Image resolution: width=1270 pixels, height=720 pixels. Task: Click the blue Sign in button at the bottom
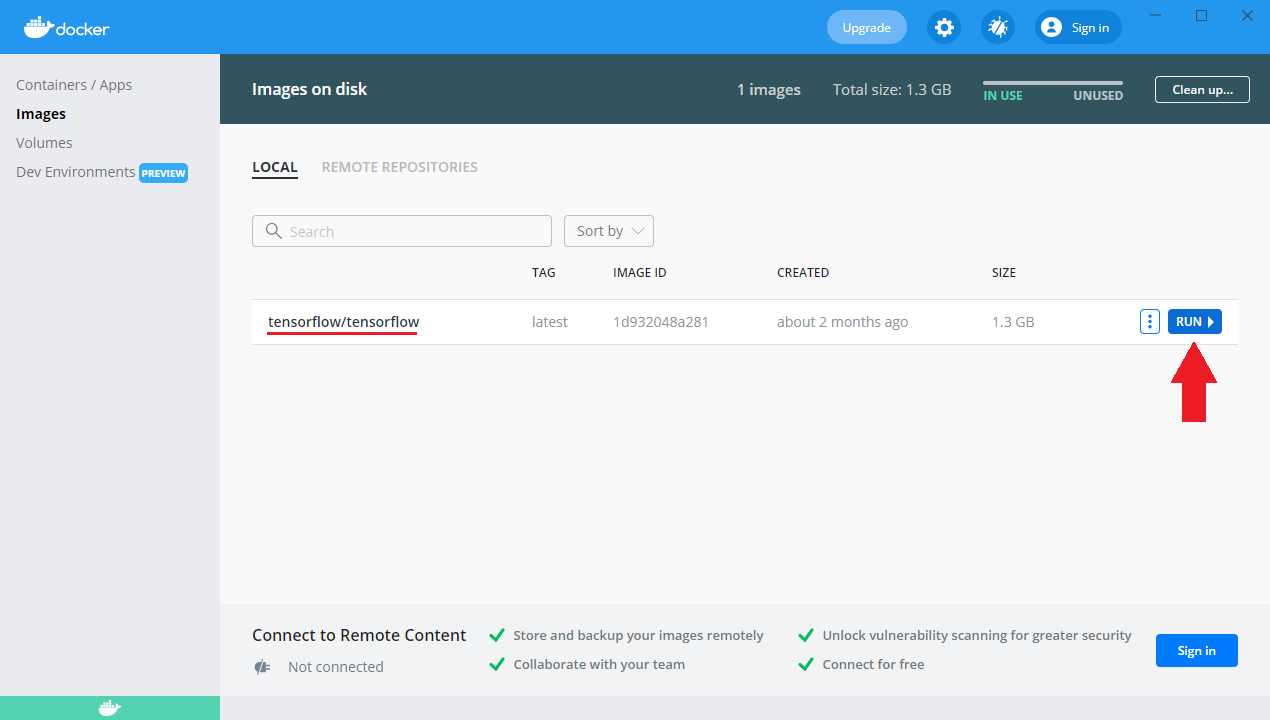pos(1197,651)
